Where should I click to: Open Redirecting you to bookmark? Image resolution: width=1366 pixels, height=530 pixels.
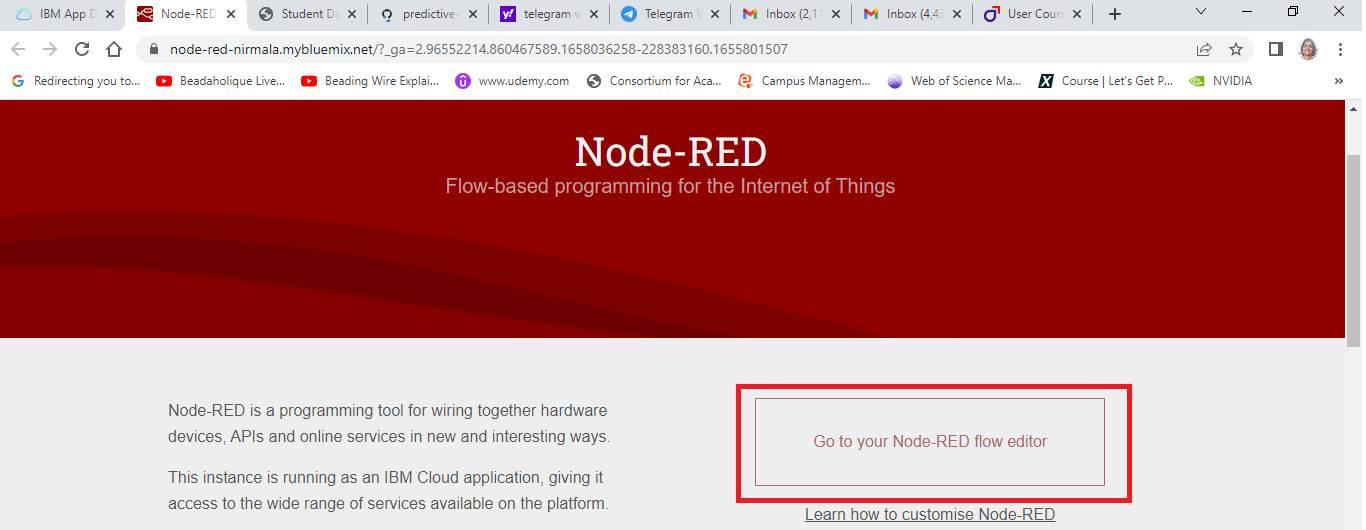click(75, 81)
